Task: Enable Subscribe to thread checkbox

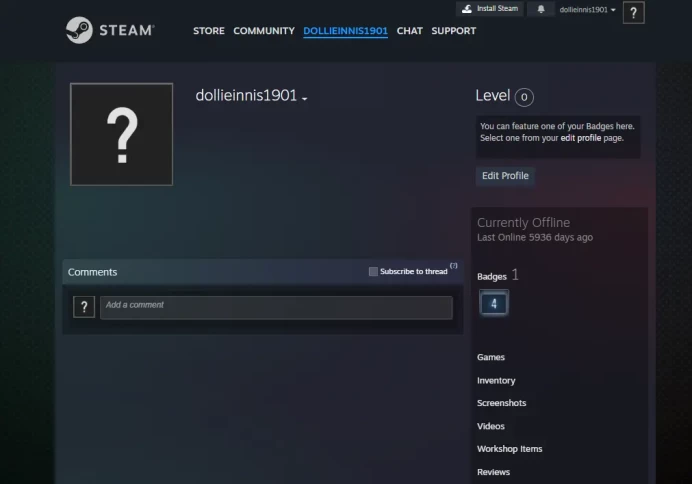Action: click(x=373, y=271)
